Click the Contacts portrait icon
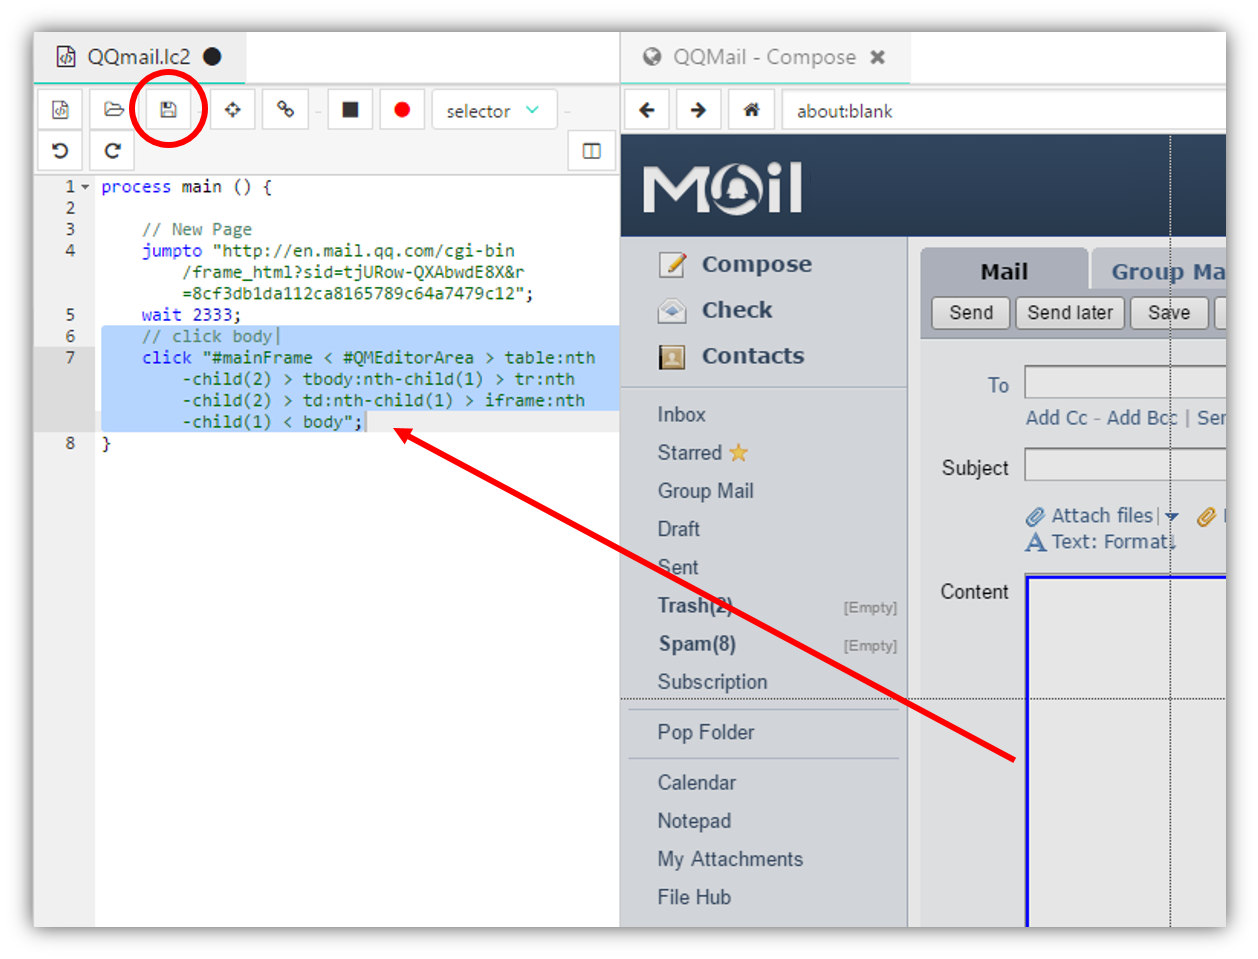 point(672,357)
